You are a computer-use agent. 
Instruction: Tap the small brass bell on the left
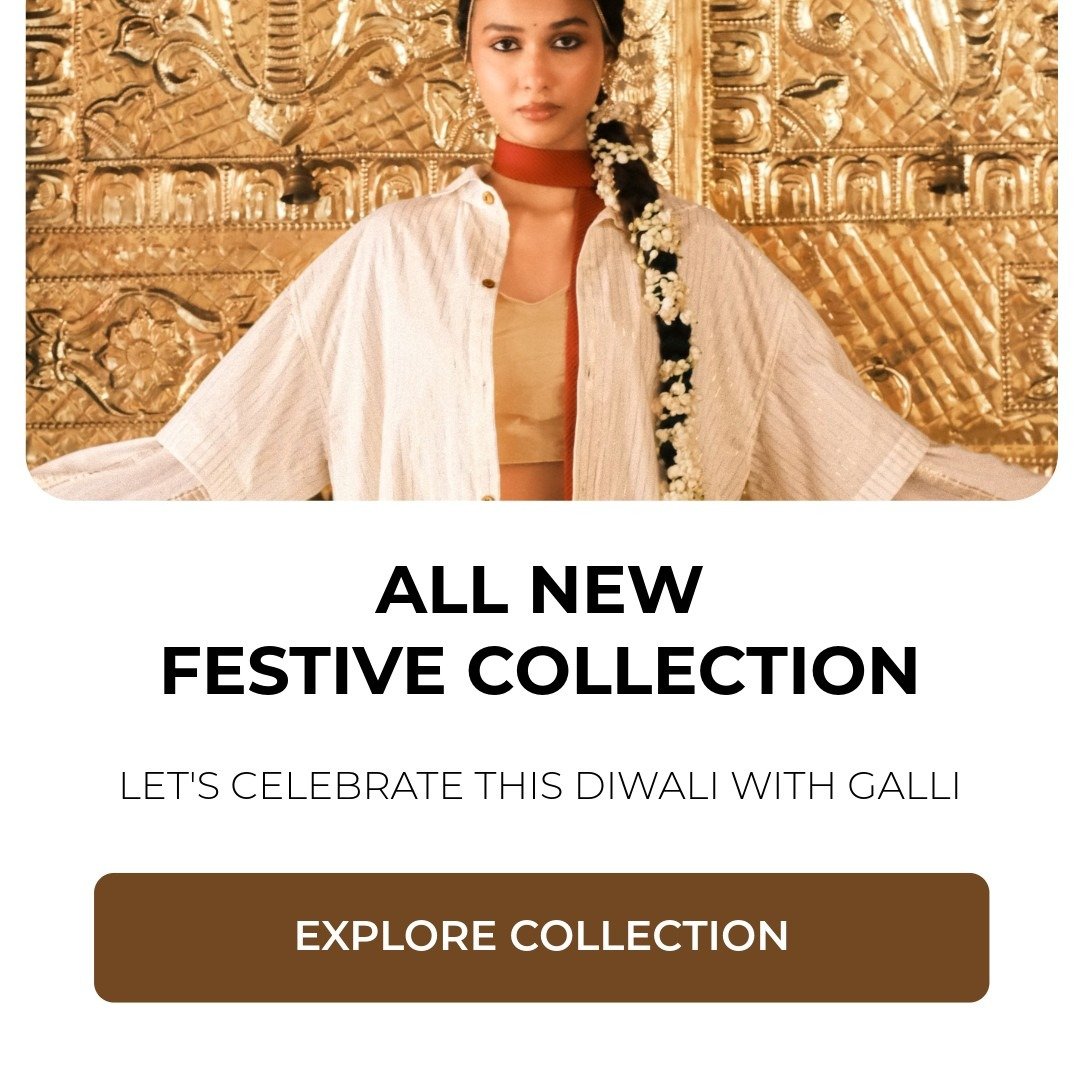coord(299,179)
